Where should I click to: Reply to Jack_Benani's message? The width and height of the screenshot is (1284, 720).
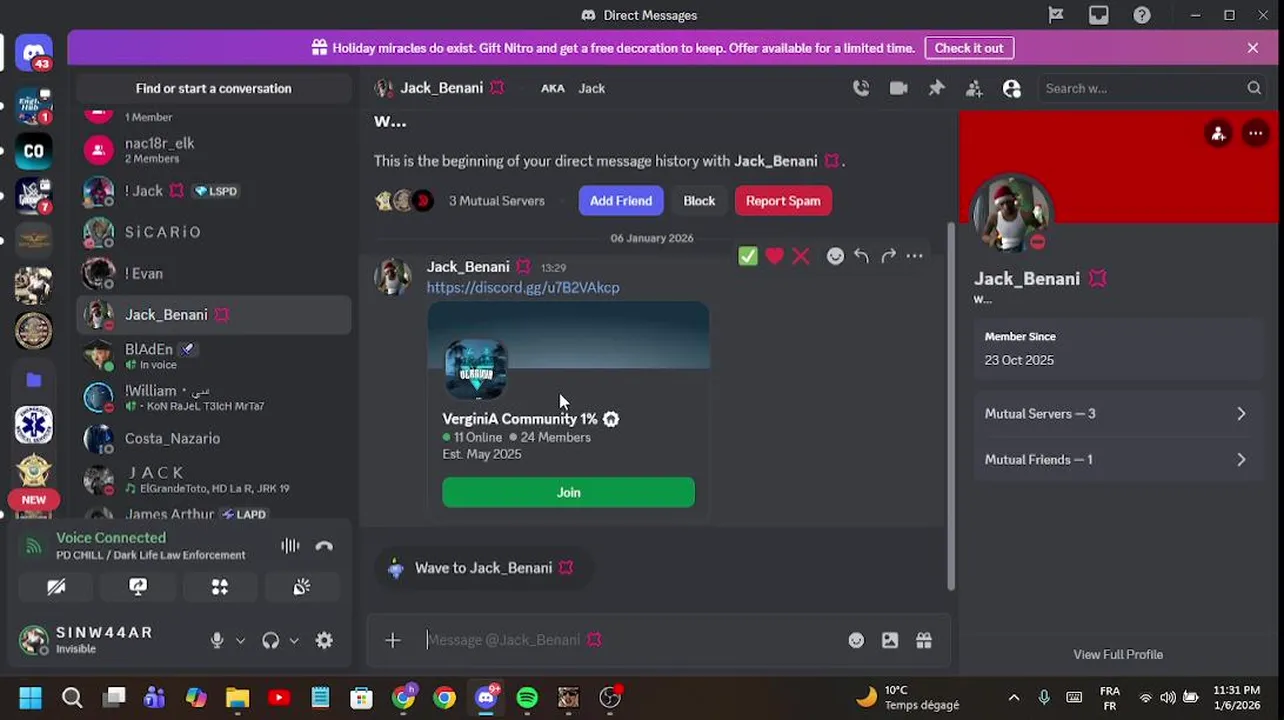(861, 256)
